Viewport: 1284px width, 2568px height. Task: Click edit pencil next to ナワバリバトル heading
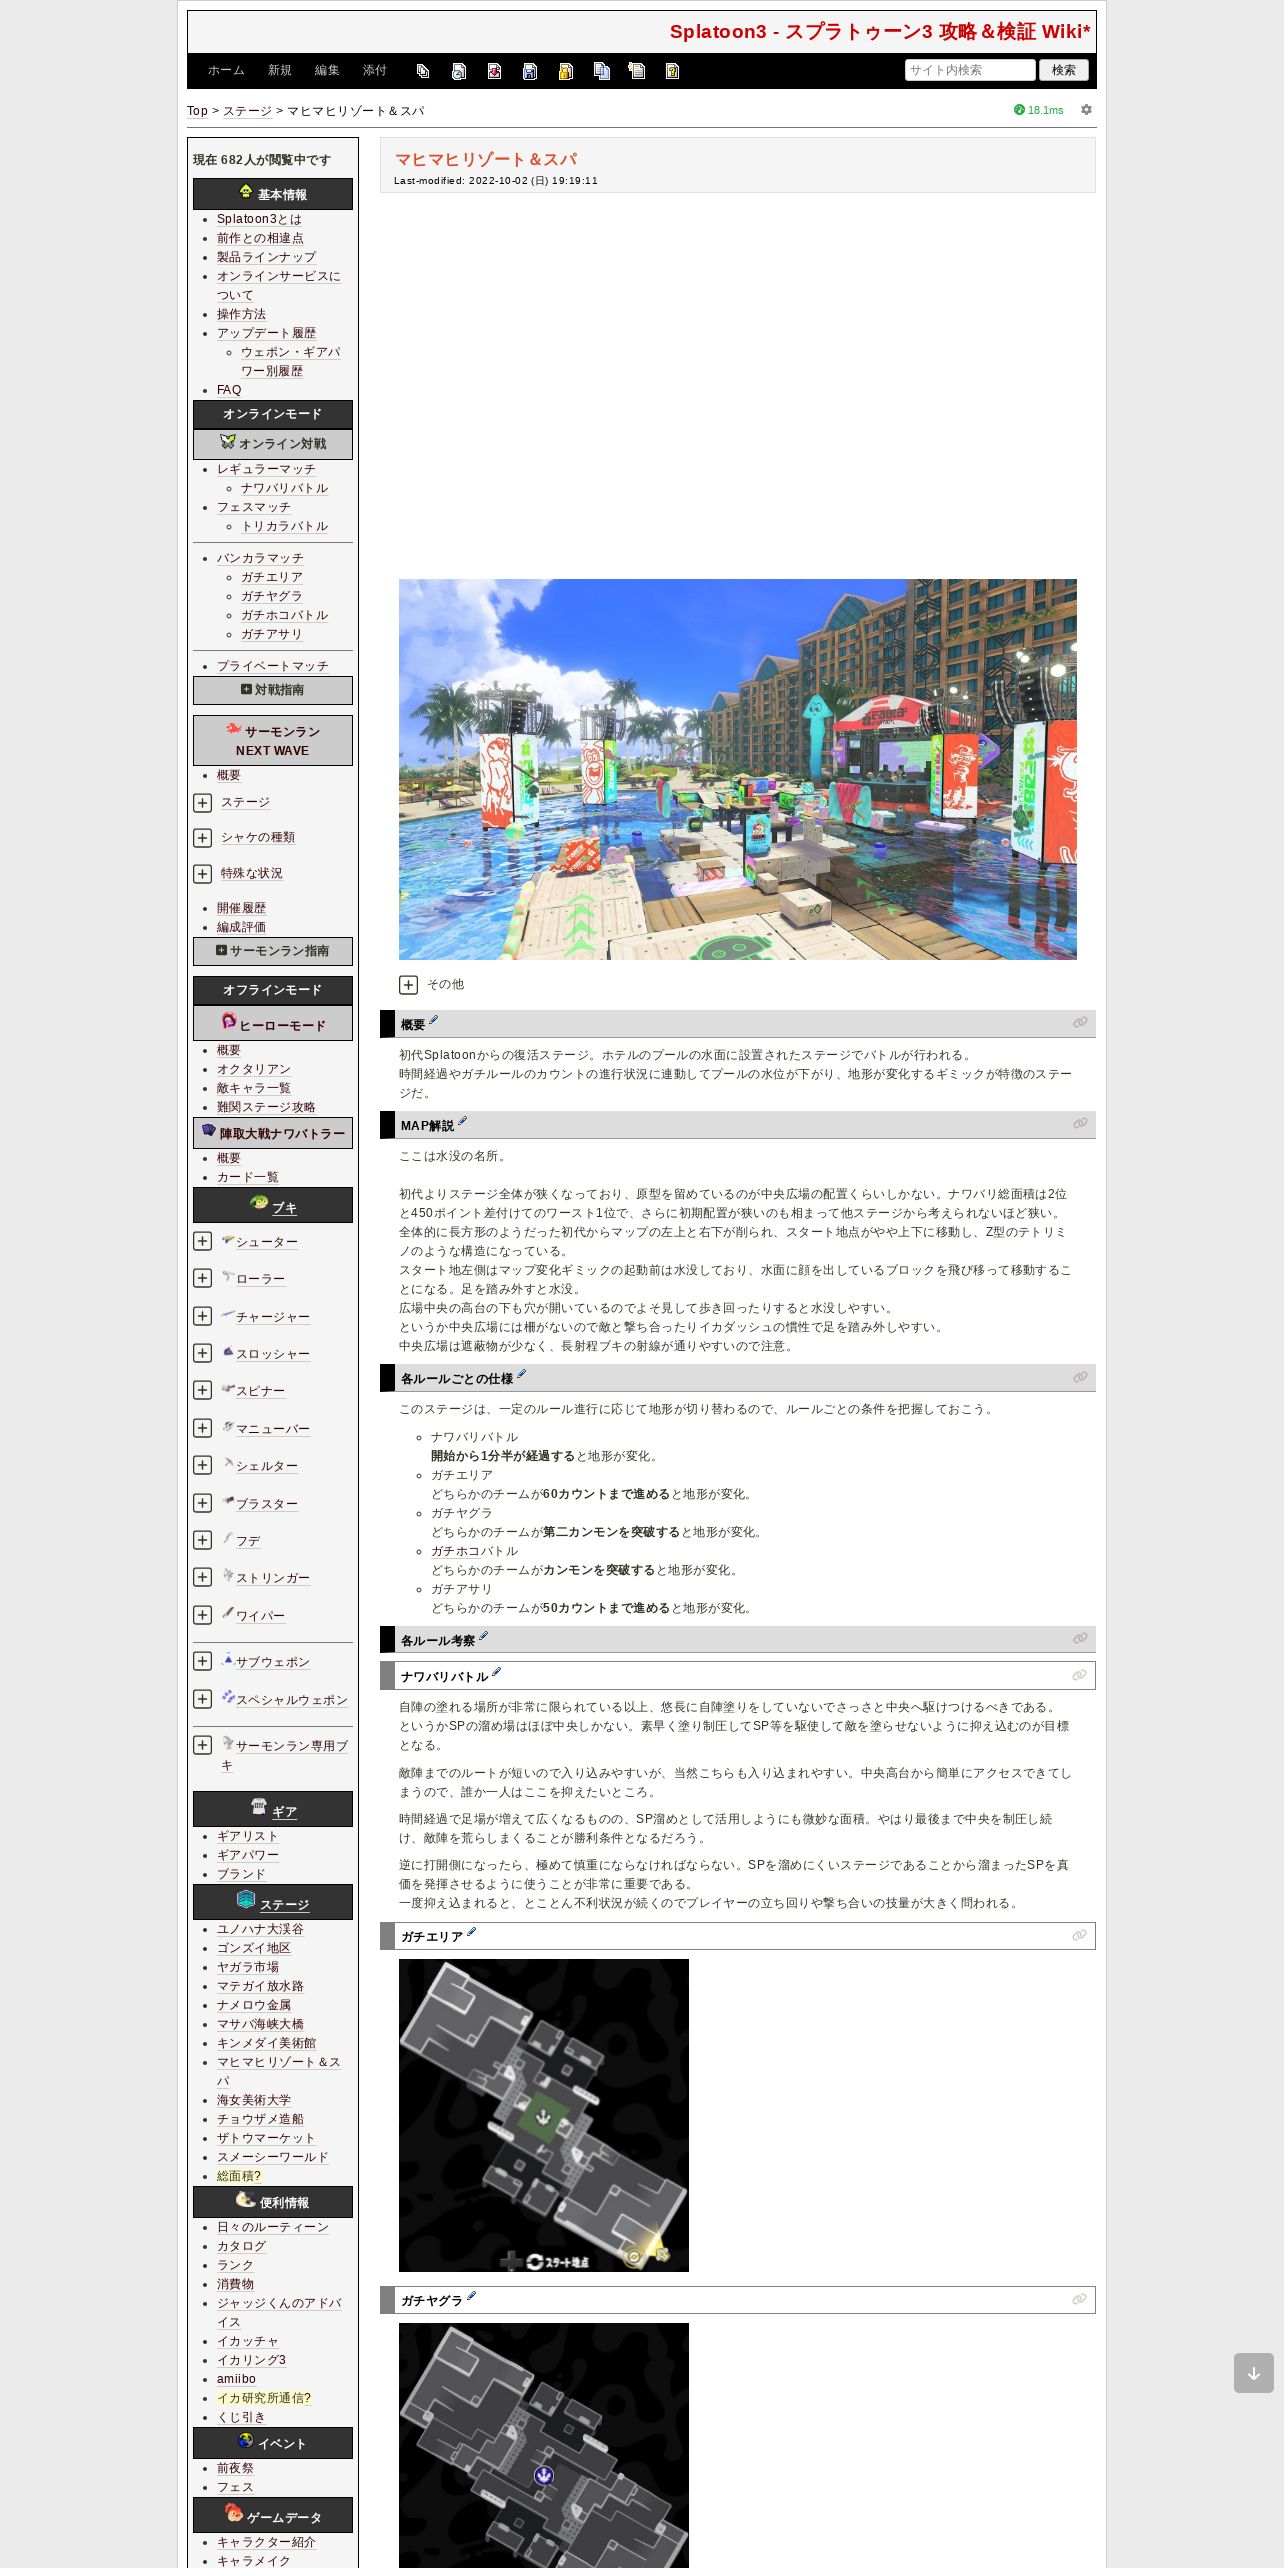(x=496, y=1672)
